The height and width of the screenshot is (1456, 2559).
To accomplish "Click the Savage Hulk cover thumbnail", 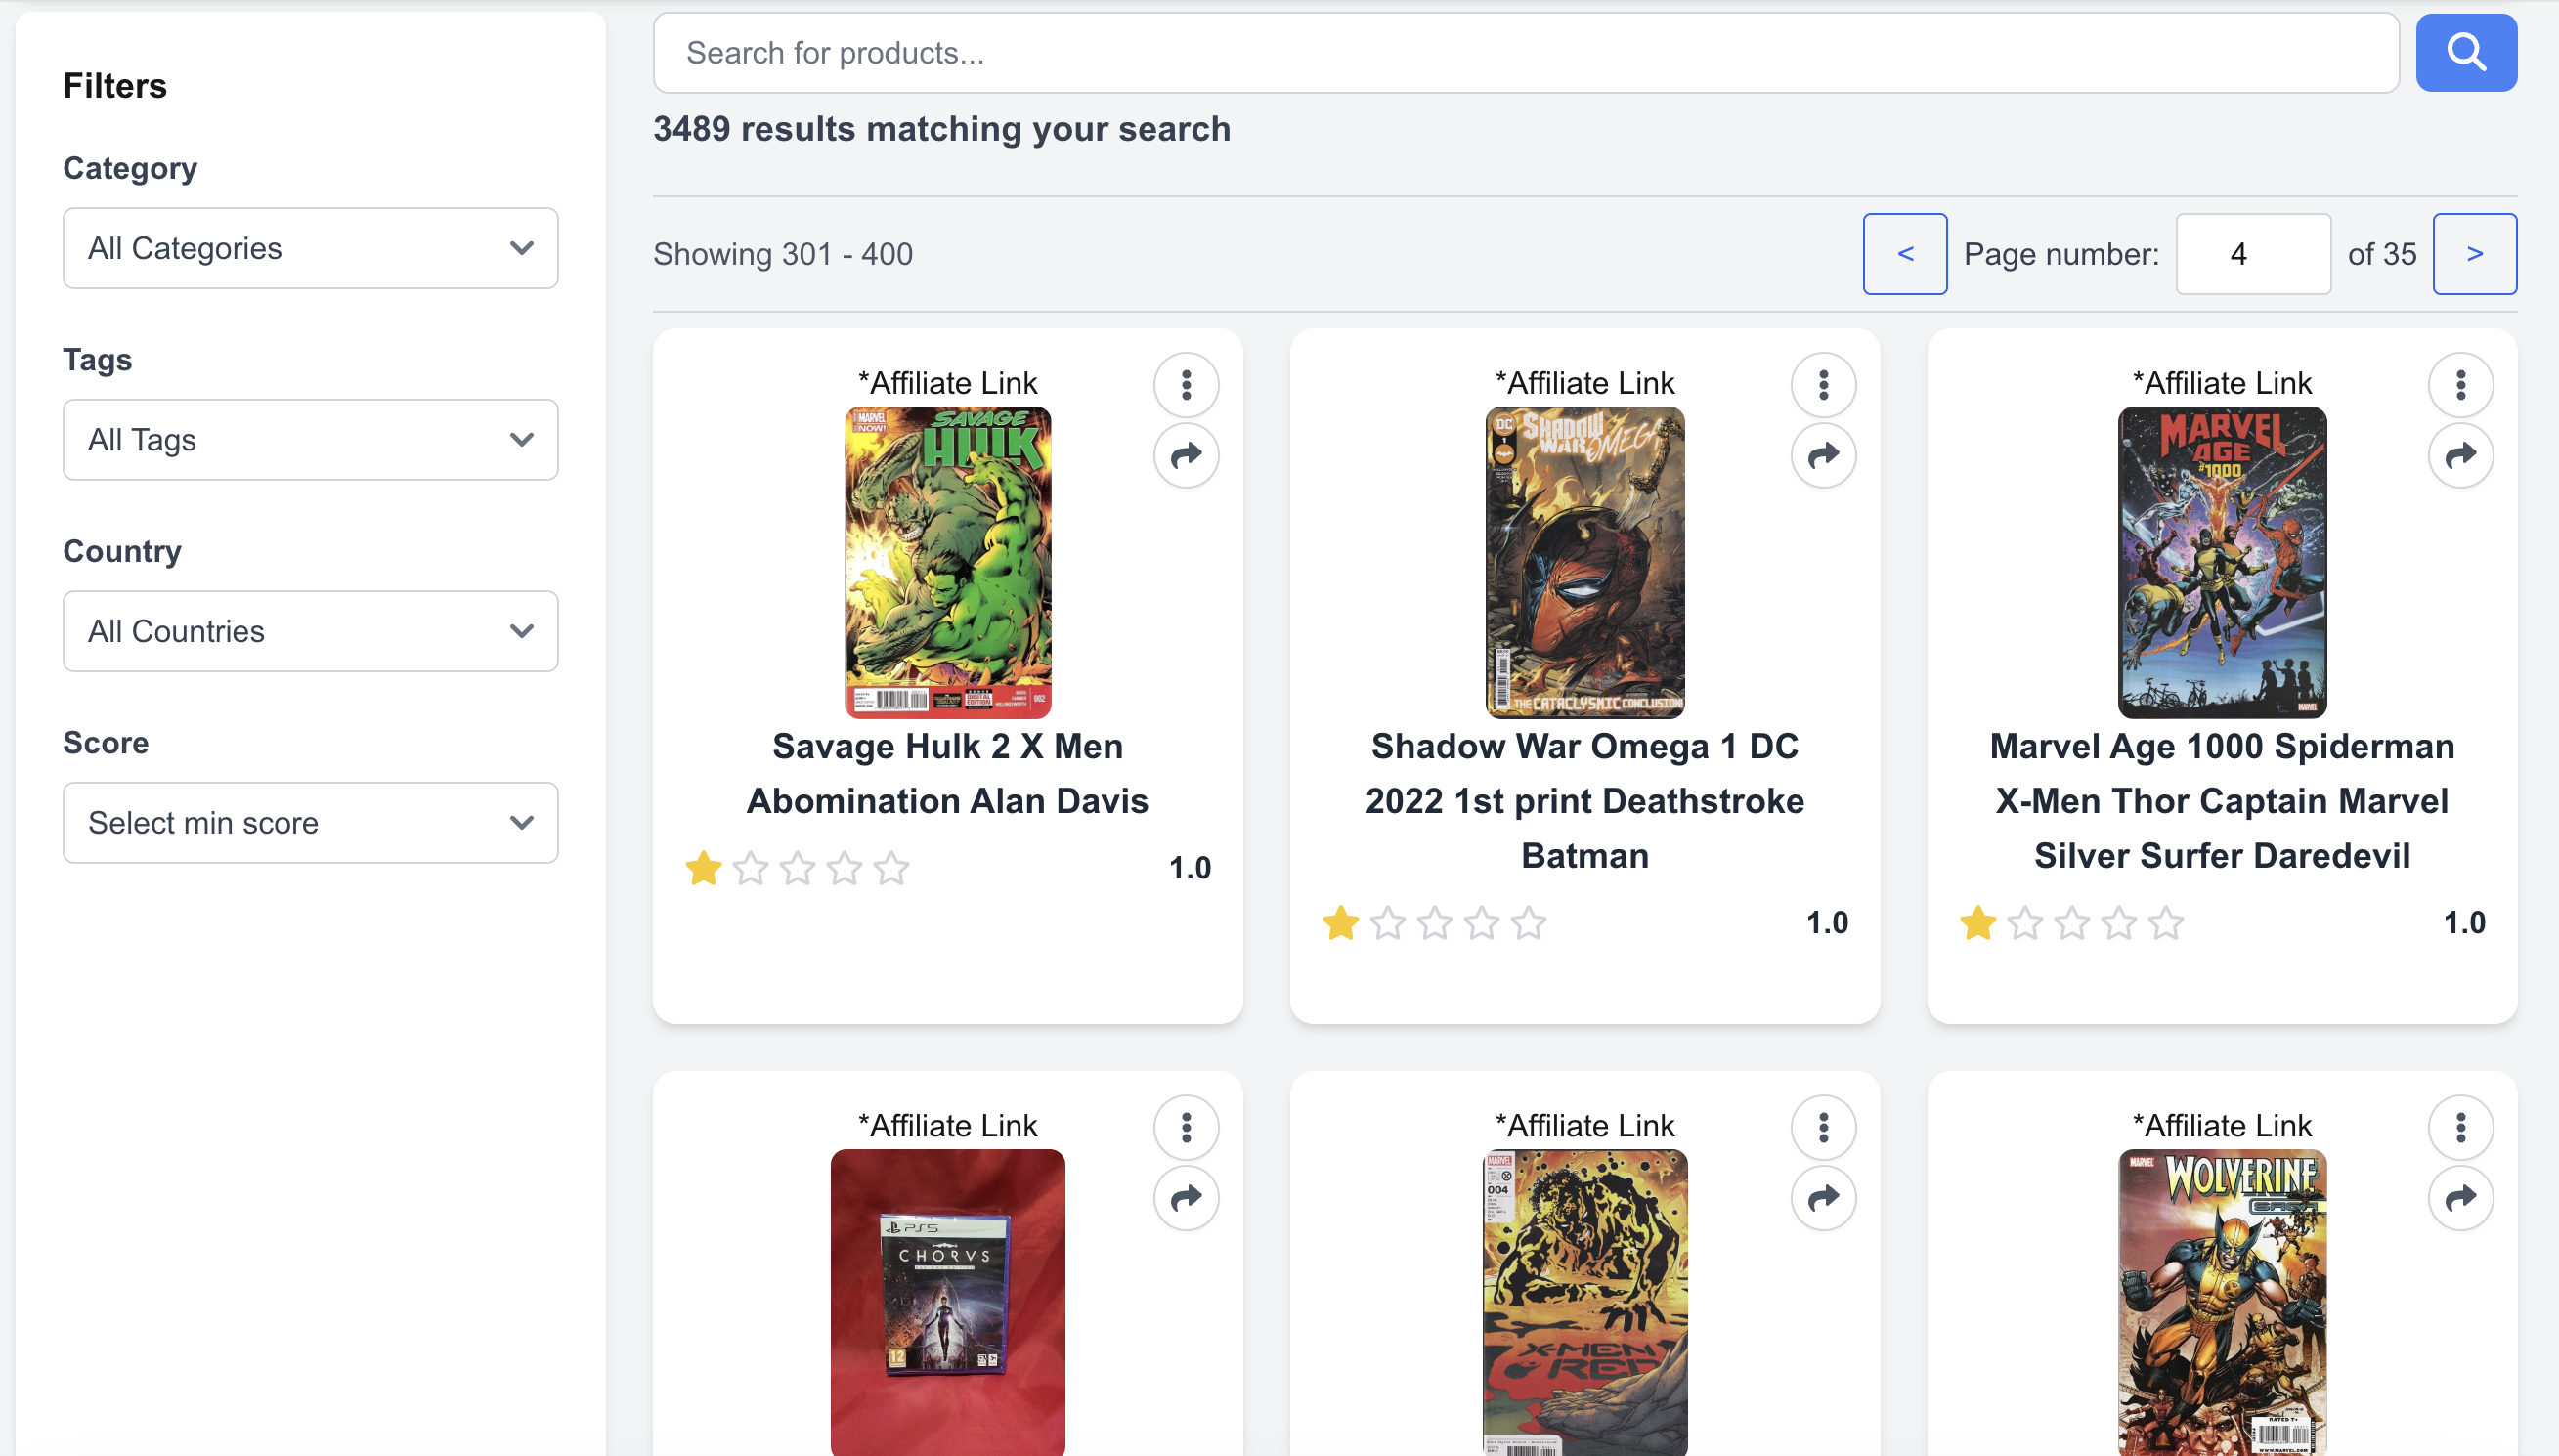I will click(947, 563).
